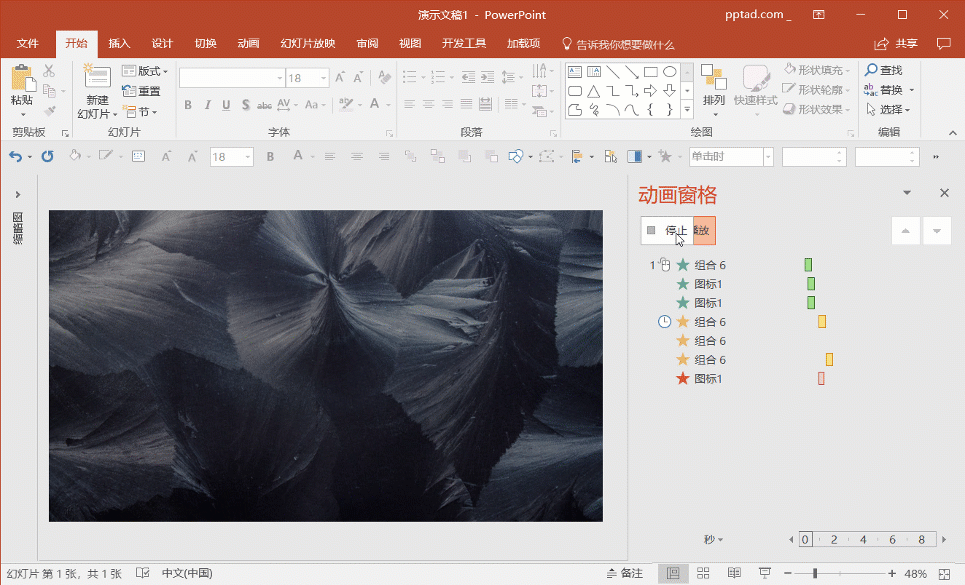Select the red-star 图标1 animation entry

(704, 378)
